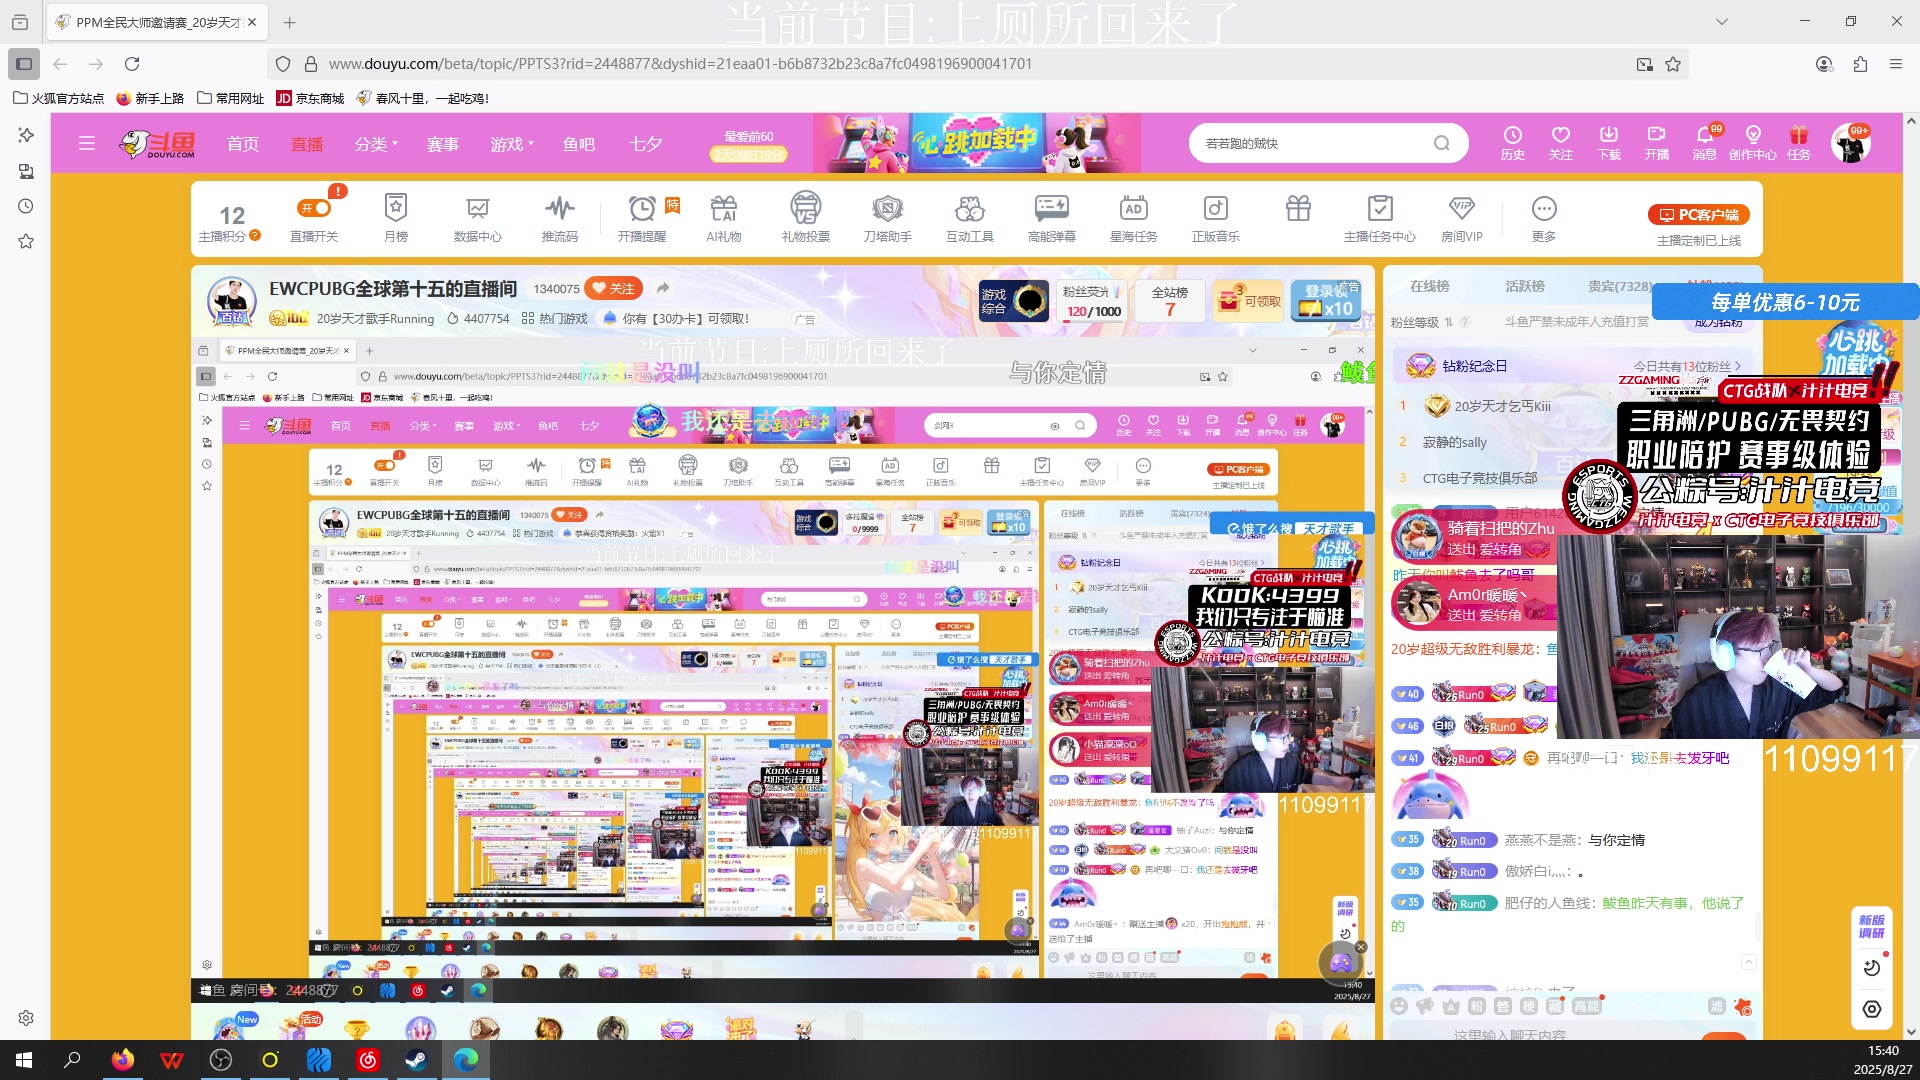Open the hamburger menu in Douyu header
This screenshot has width=1920, height=1080.
click(87, 144)
